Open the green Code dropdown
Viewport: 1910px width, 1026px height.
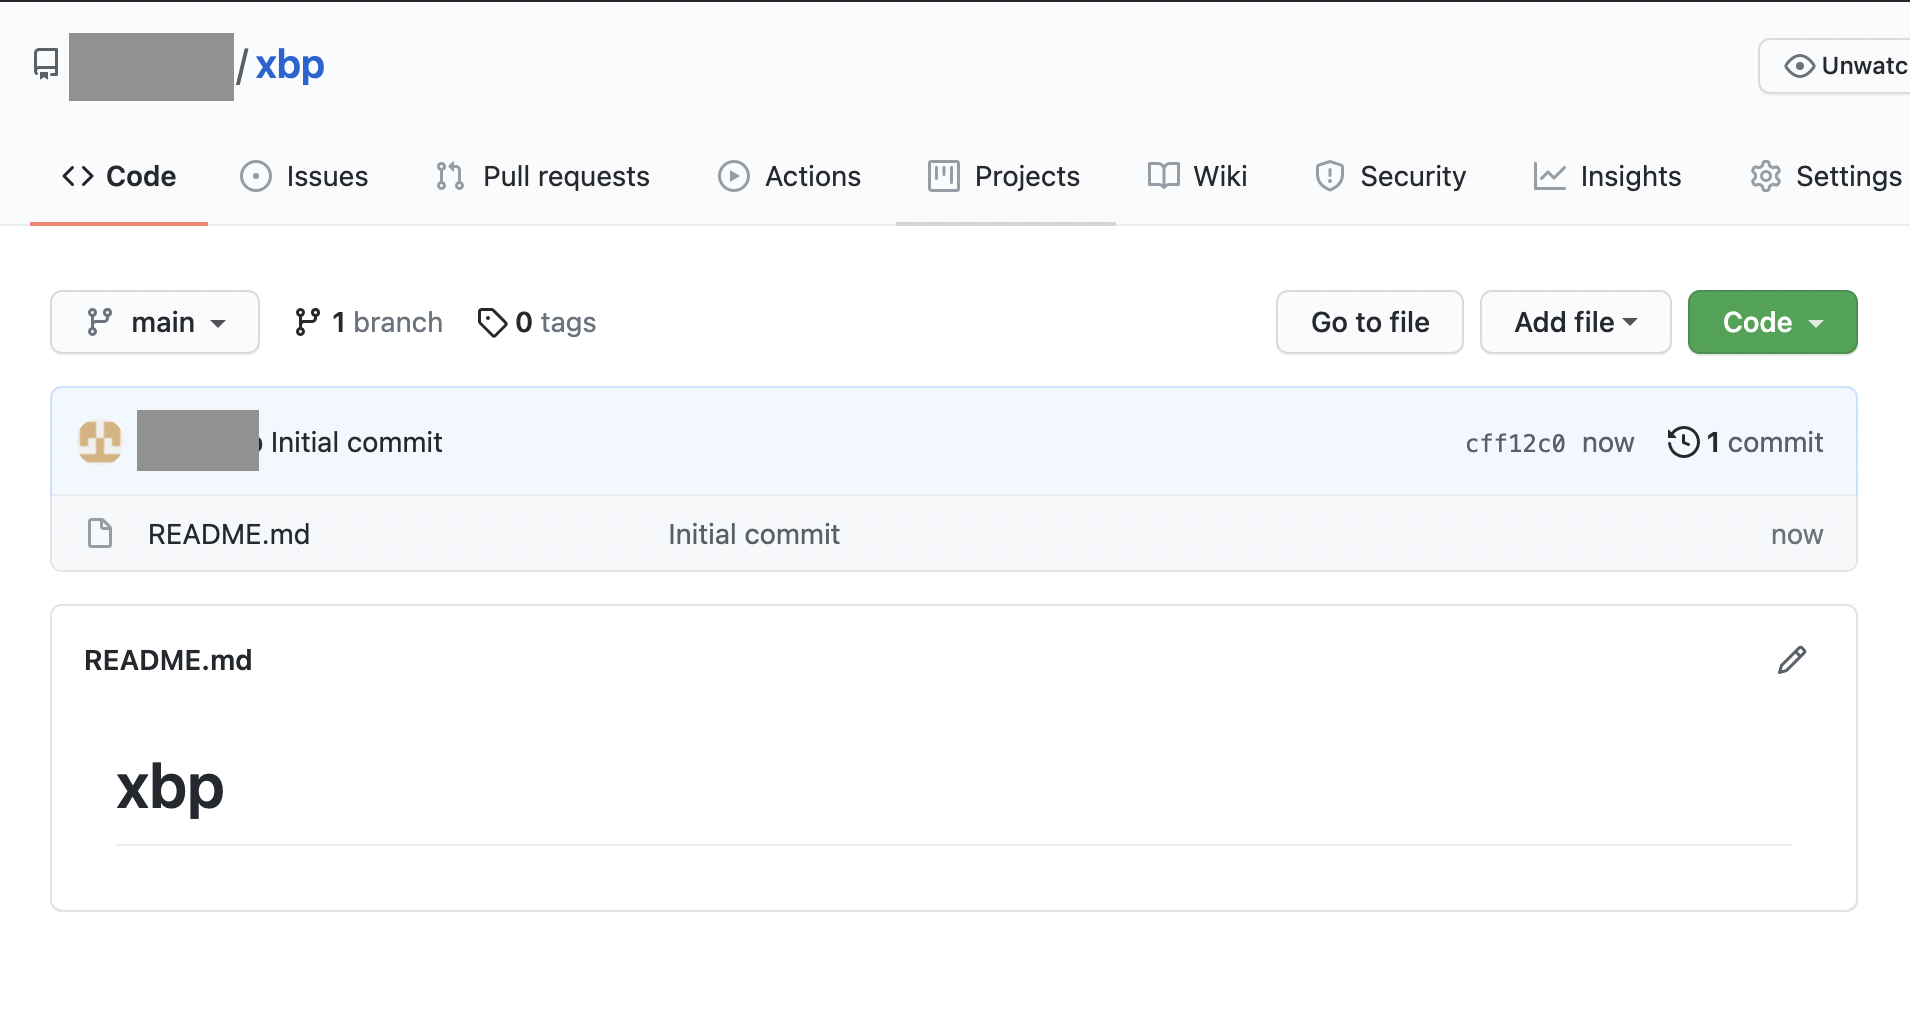tap(1773, 322)
